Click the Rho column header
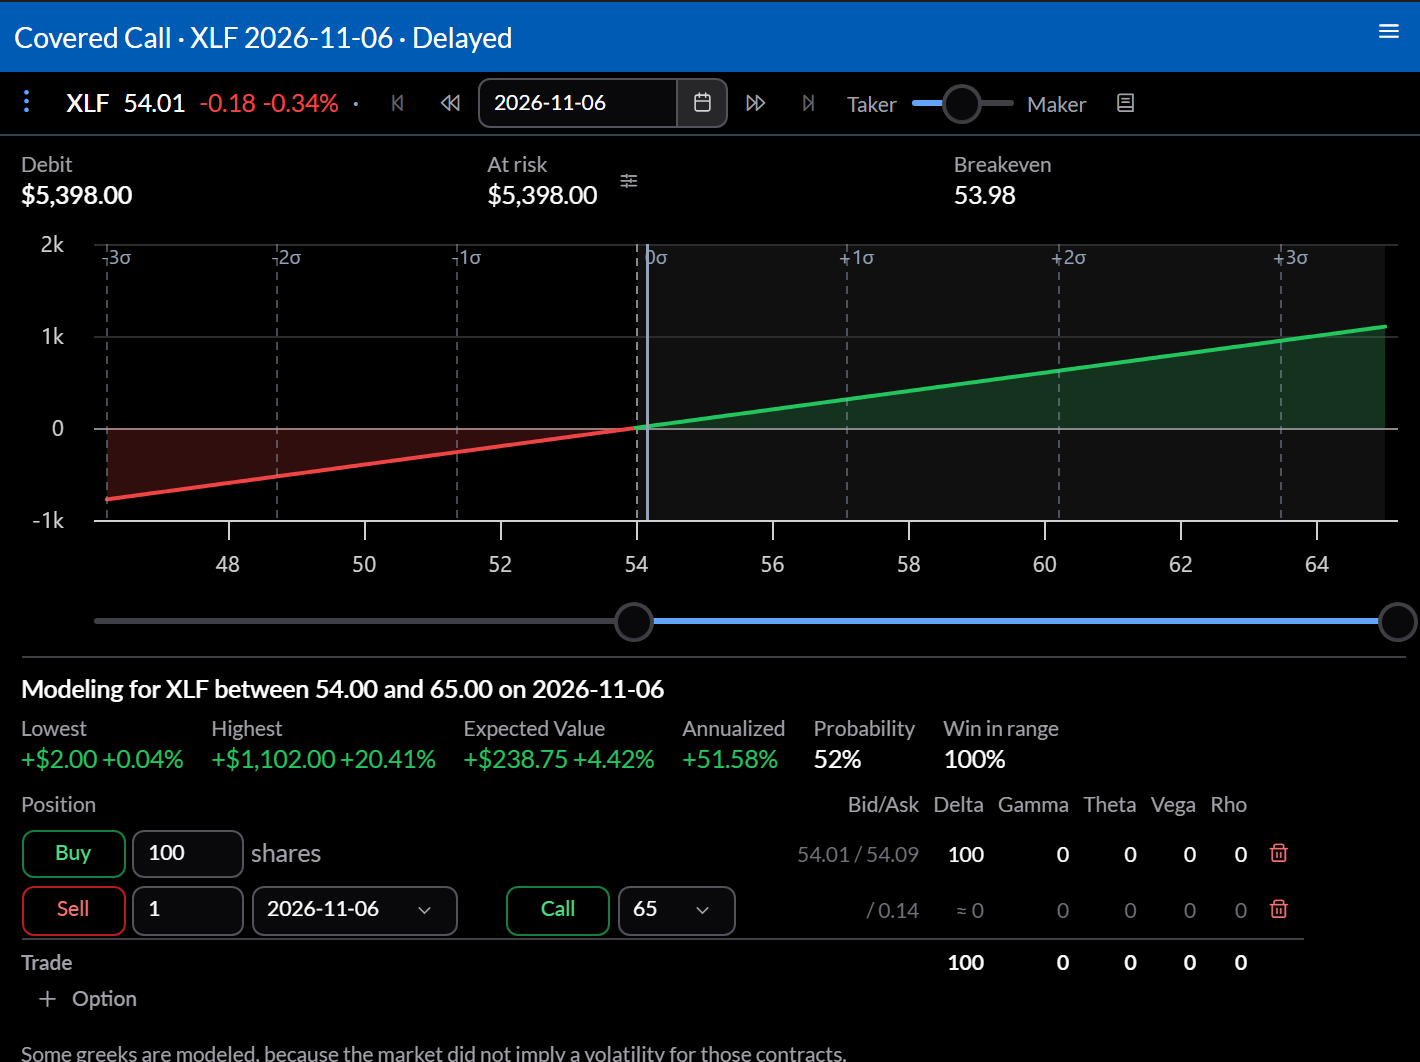This screenshot has width=1420, height=1062. [x=1229, y=805]
